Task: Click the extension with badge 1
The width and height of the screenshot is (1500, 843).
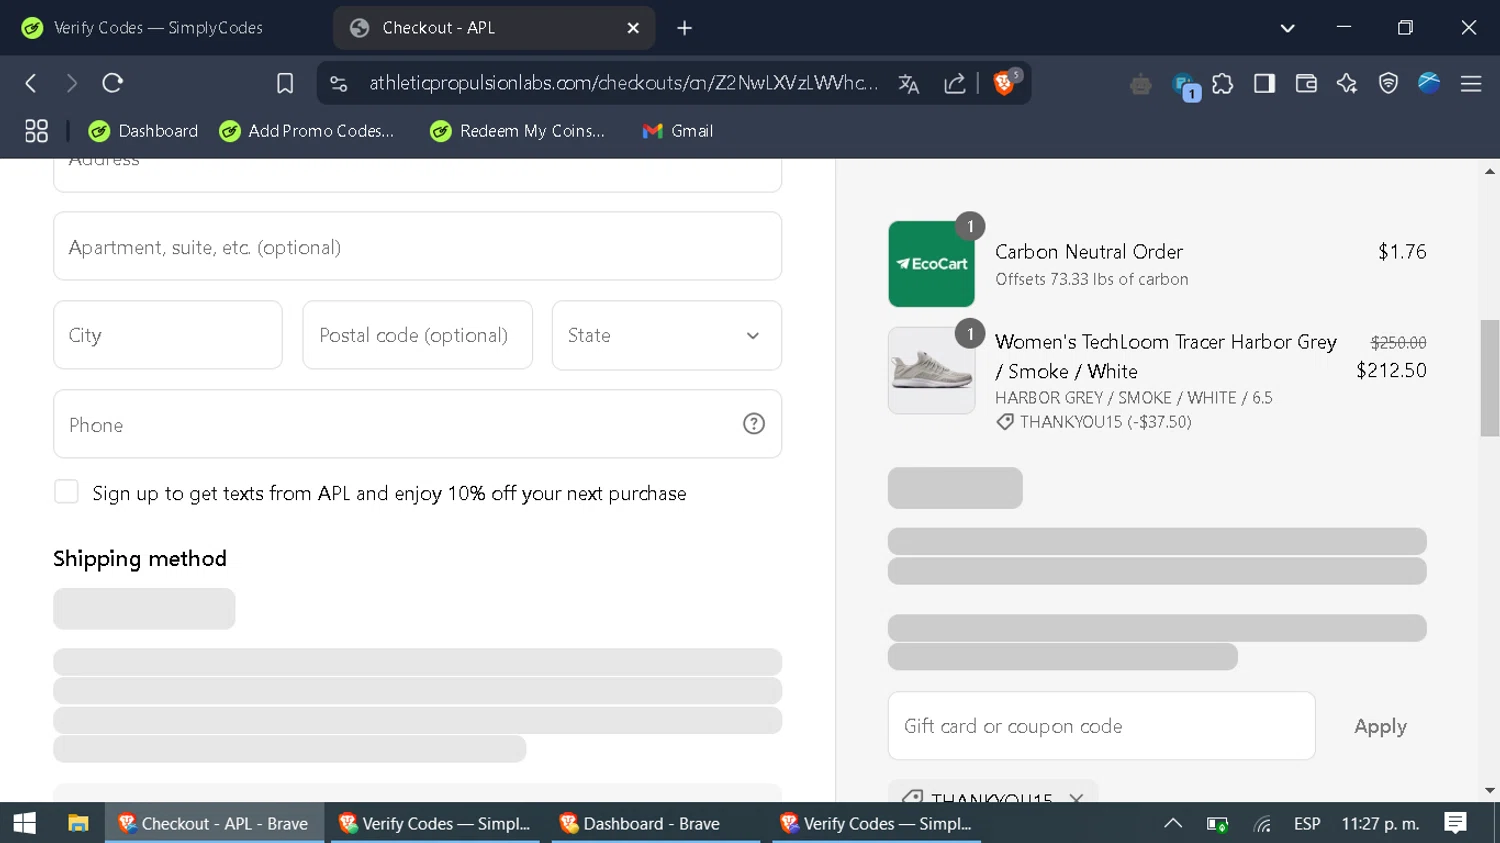Action: click(x=1184, y=86)
